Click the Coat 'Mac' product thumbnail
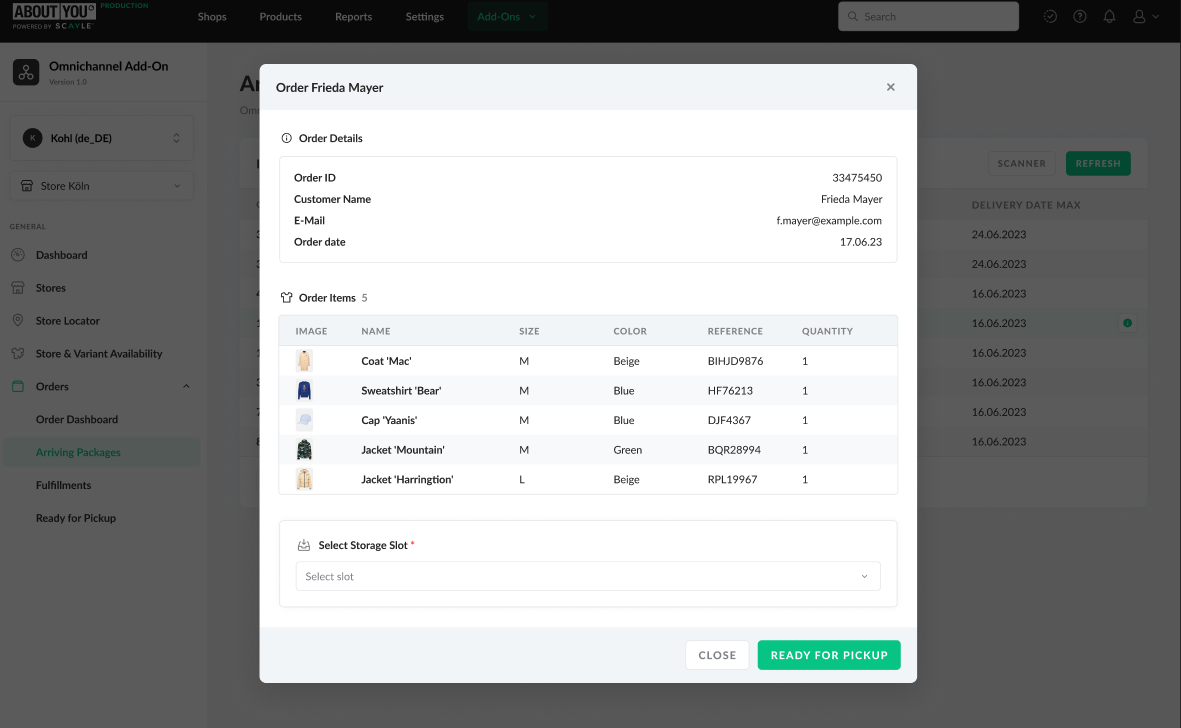The image size is (1181, 728). pos(305,361)
